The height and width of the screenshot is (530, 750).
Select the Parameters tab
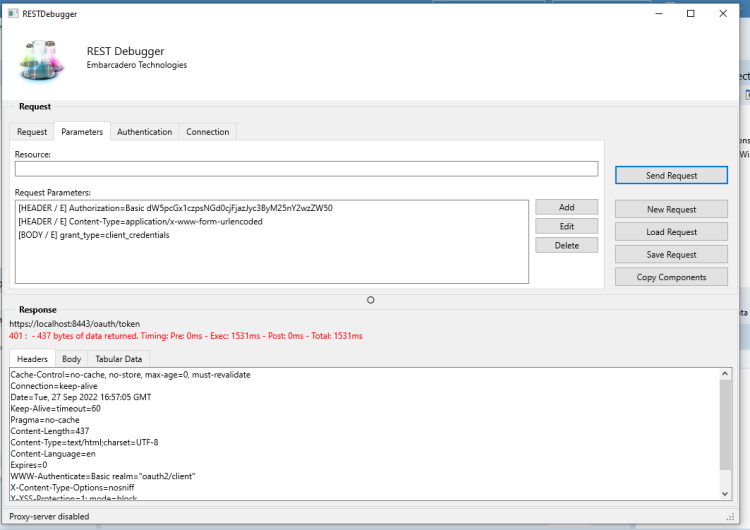pyautogui.click(x=82, y=132)
